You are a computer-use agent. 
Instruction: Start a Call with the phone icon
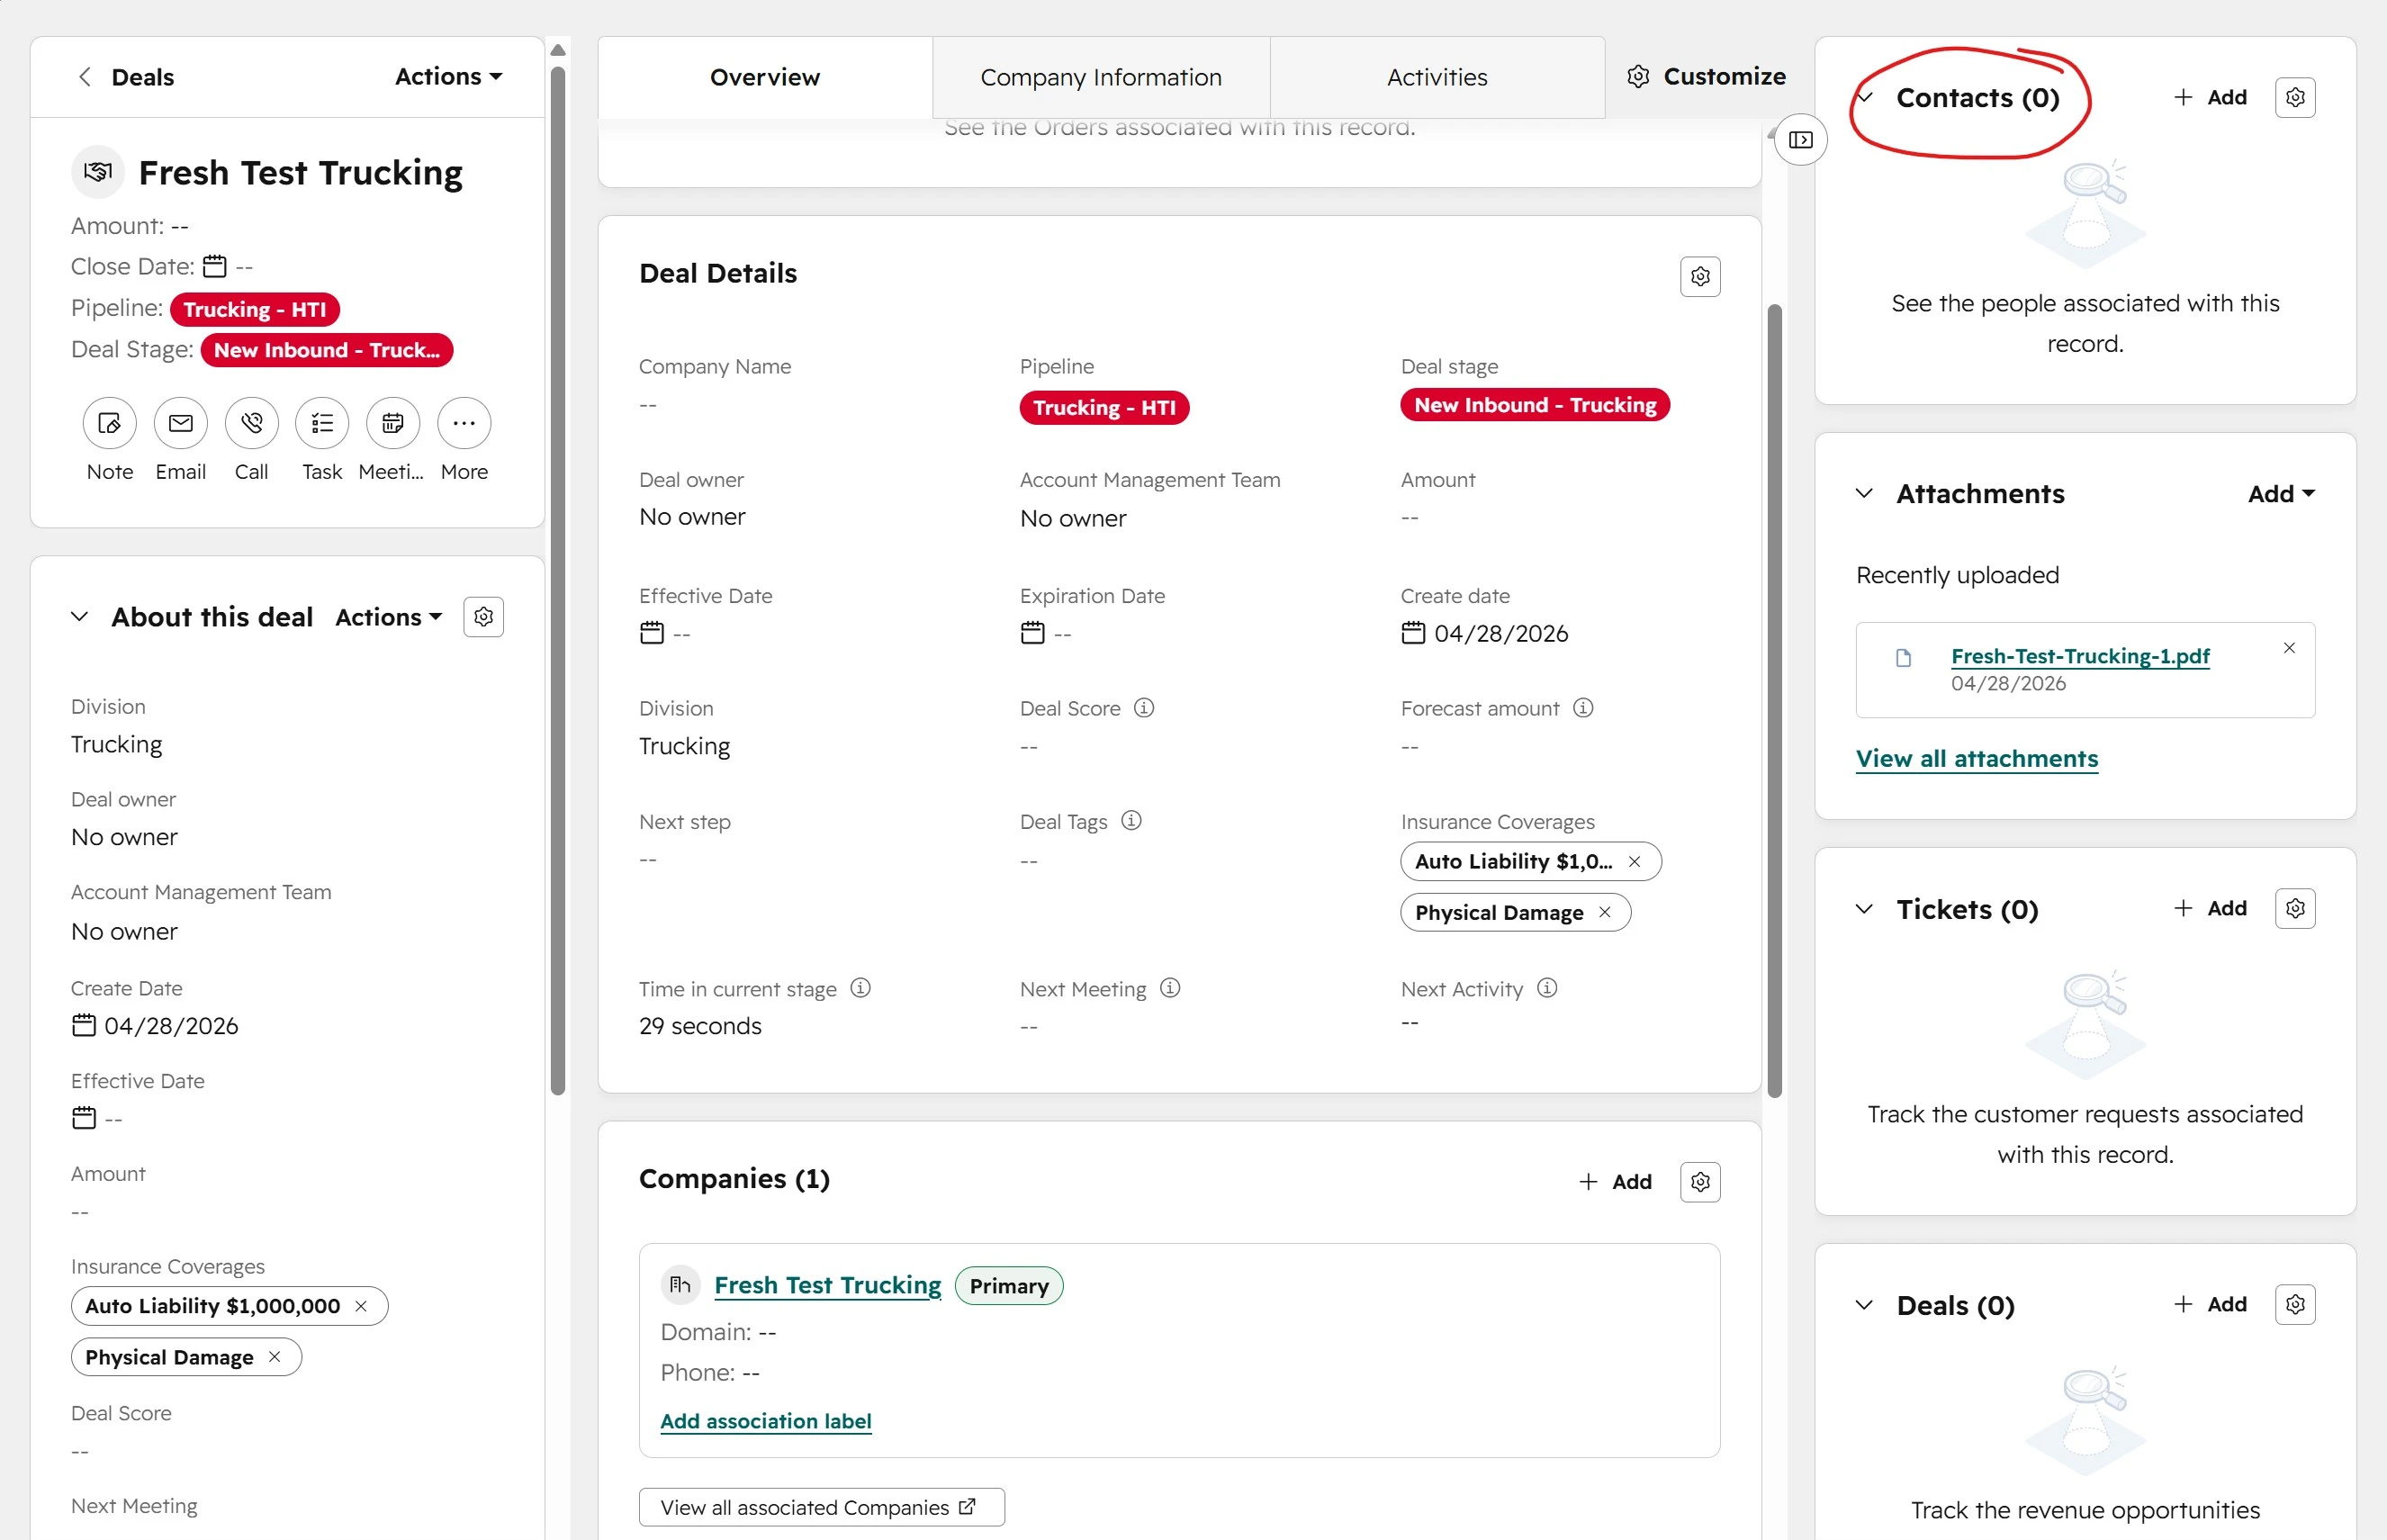click(x=251, y=424)
